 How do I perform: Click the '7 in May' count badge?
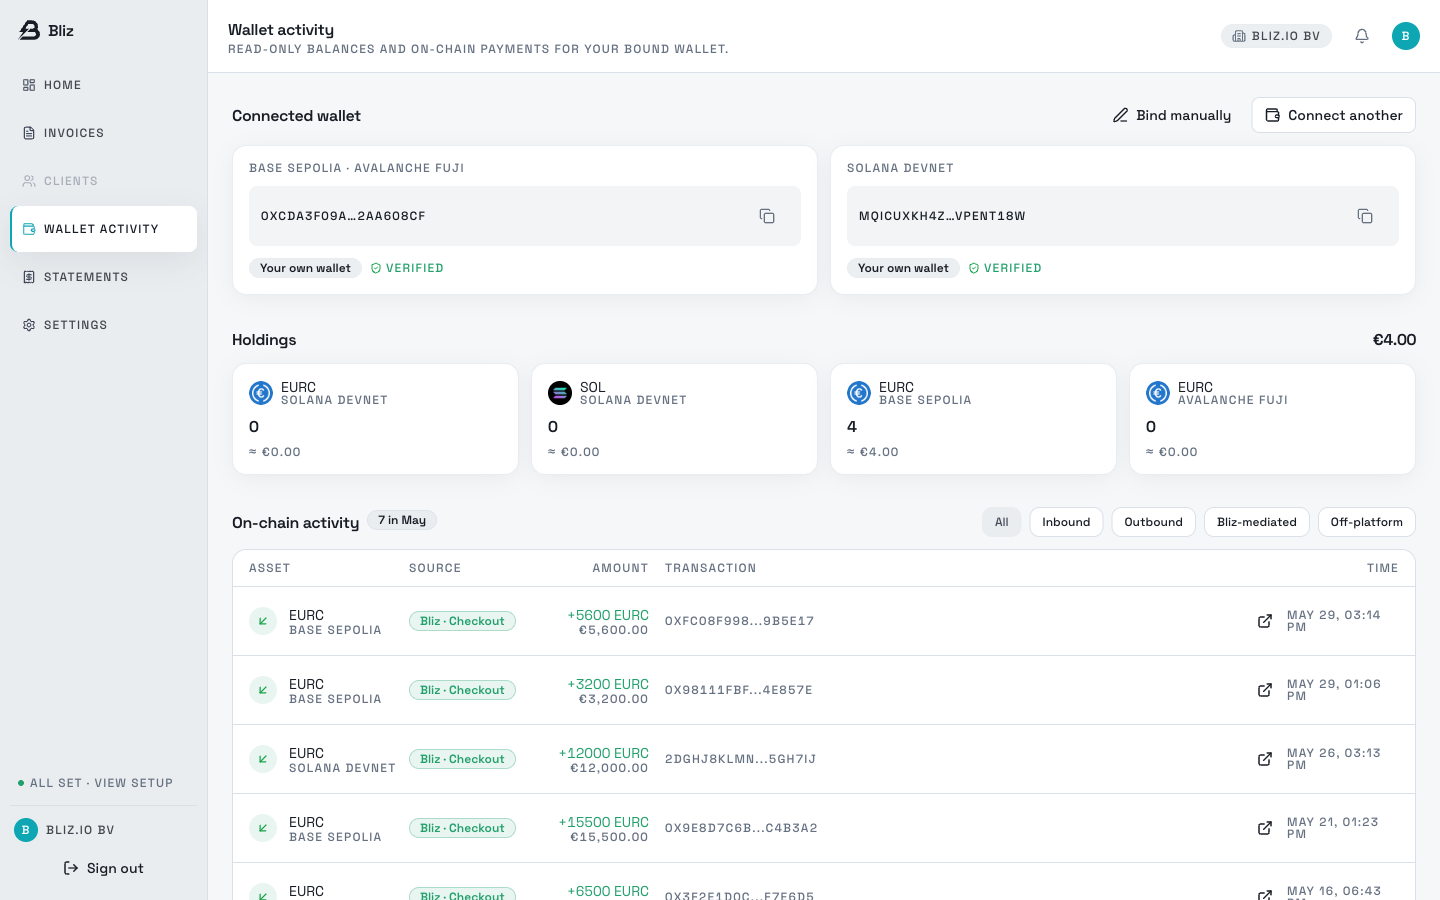point(402,520)
